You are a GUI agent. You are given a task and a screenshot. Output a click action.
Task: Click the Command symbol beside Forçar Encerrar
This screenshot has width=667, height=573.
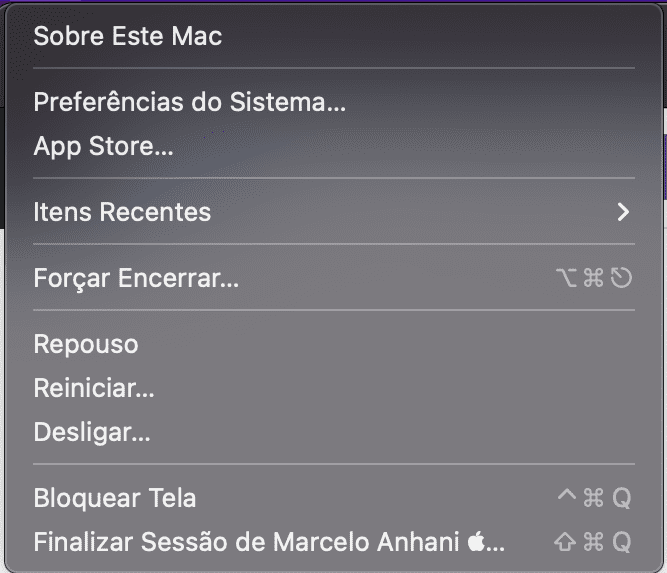point(593,278)
